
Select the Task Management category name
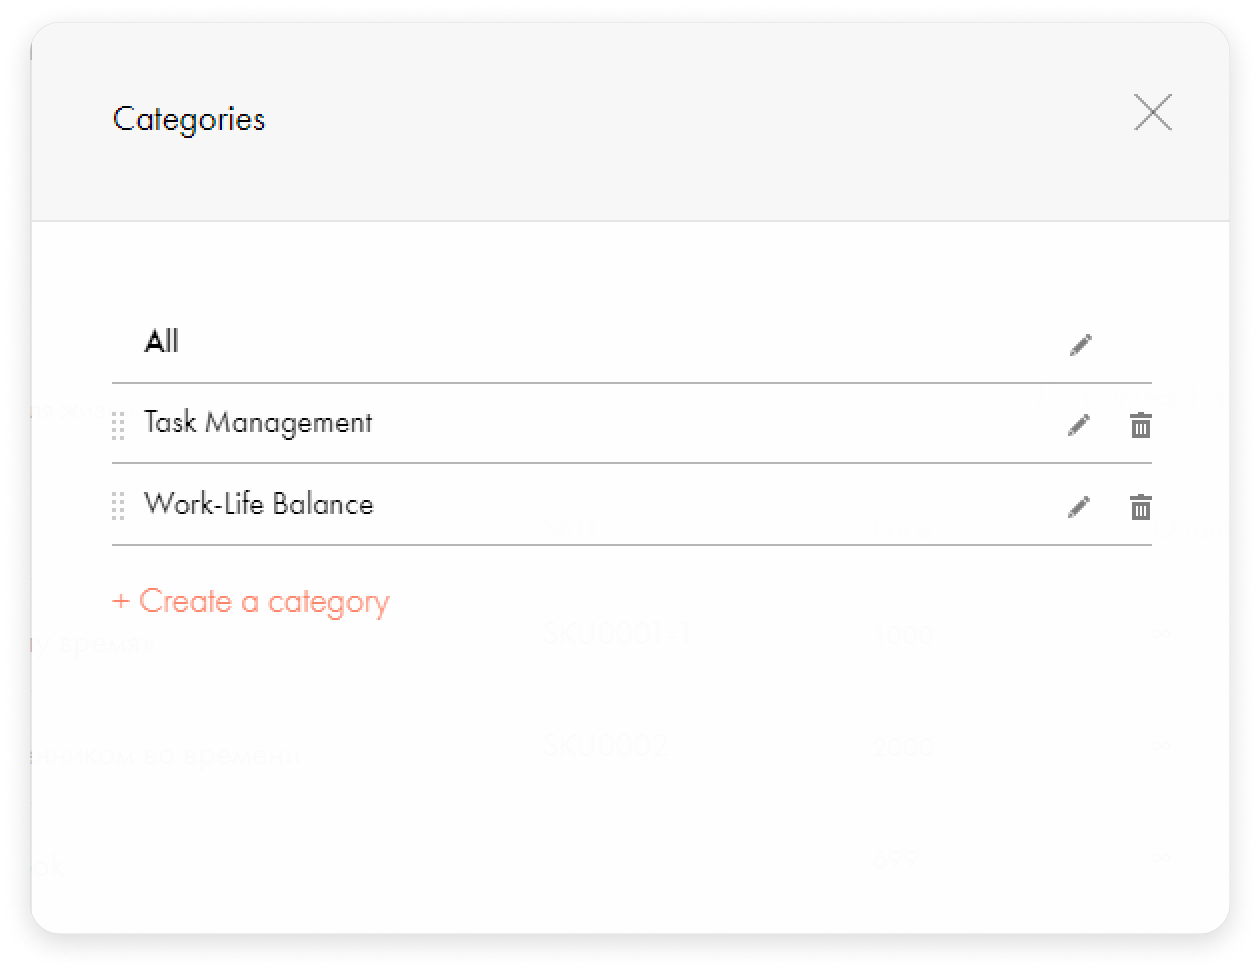pyautogui.click(x=258, y=423)
